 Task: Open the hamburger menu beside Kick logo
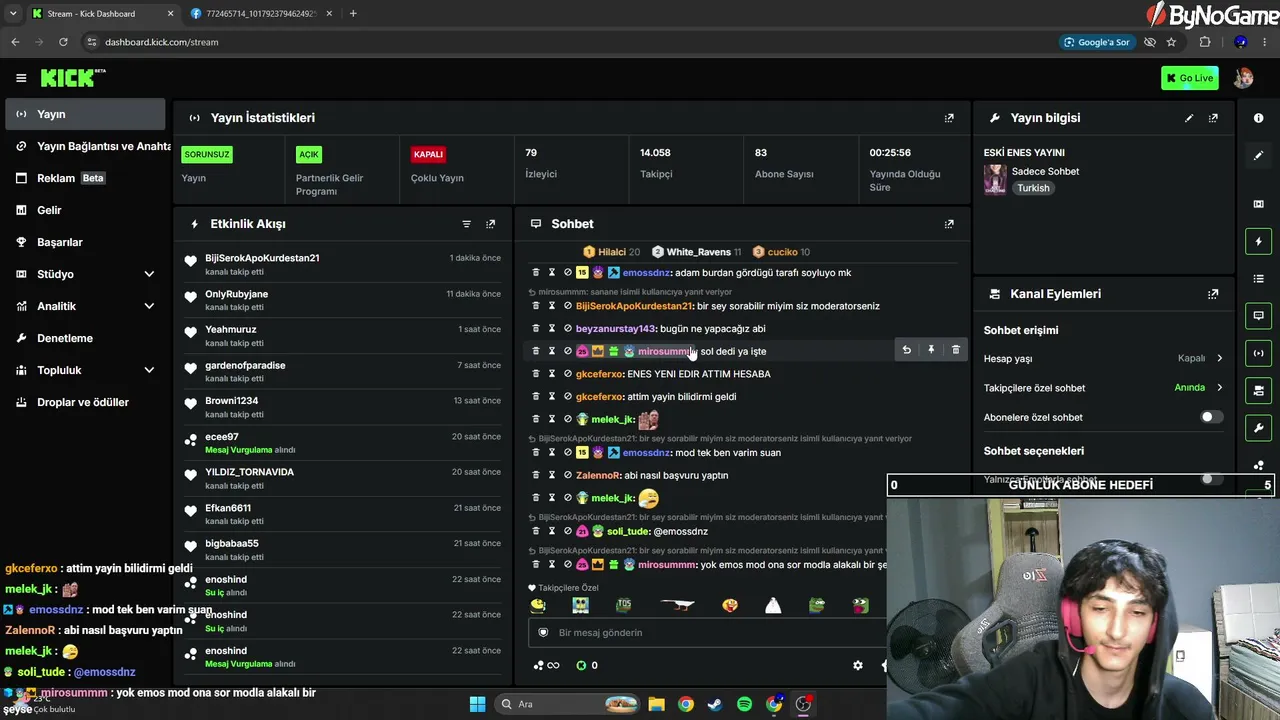tap(21, 78)
